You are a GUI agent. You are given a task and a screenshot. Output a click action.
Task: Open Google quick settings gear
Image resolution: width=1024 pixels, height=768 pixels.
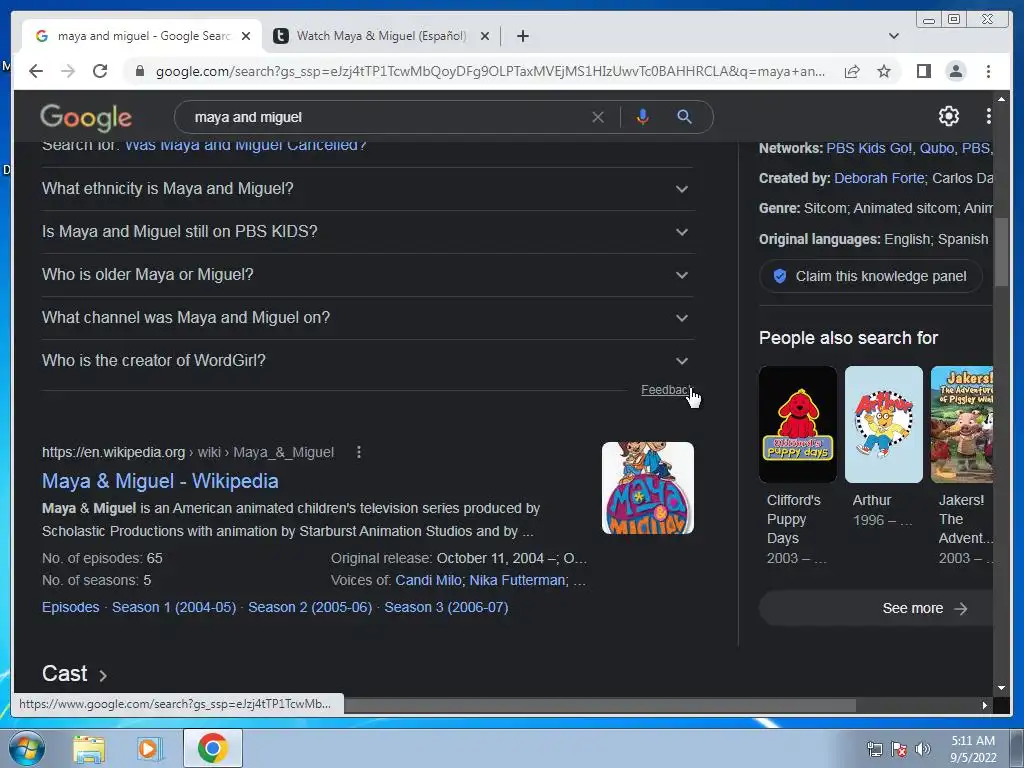948,117
